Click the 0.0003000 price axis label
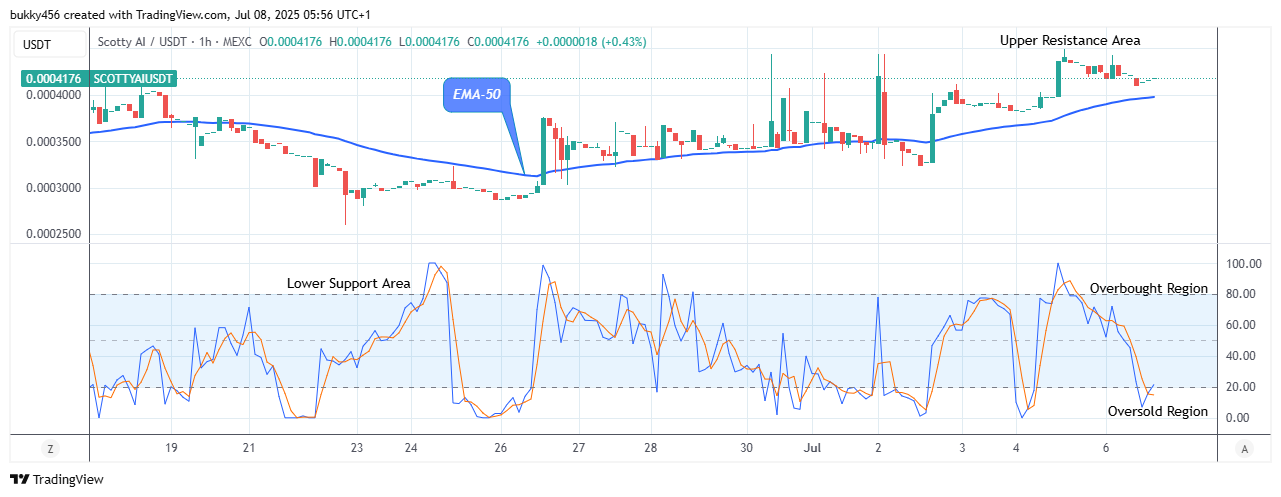Image resolution: width=1281 pixels, height=497 pixels. [x=54, y=188]
